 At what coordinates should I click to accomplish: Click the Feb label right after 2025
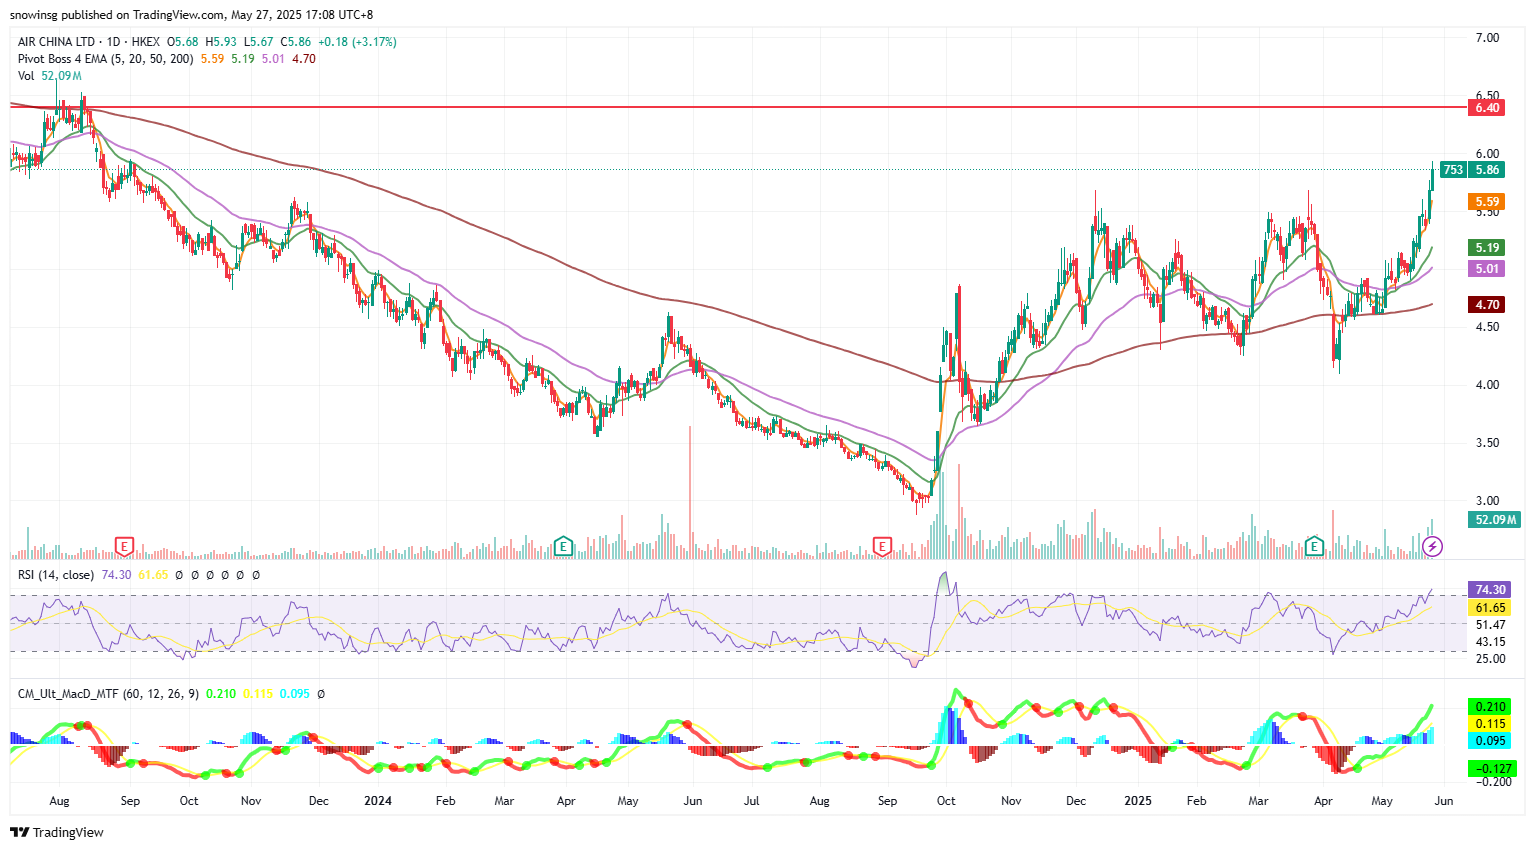pos(1196,801)
